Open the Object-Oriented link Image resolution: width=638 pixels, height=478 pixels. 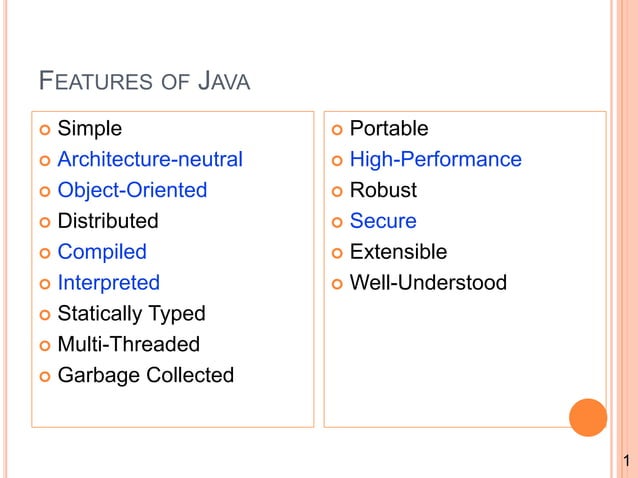point(132,190)
